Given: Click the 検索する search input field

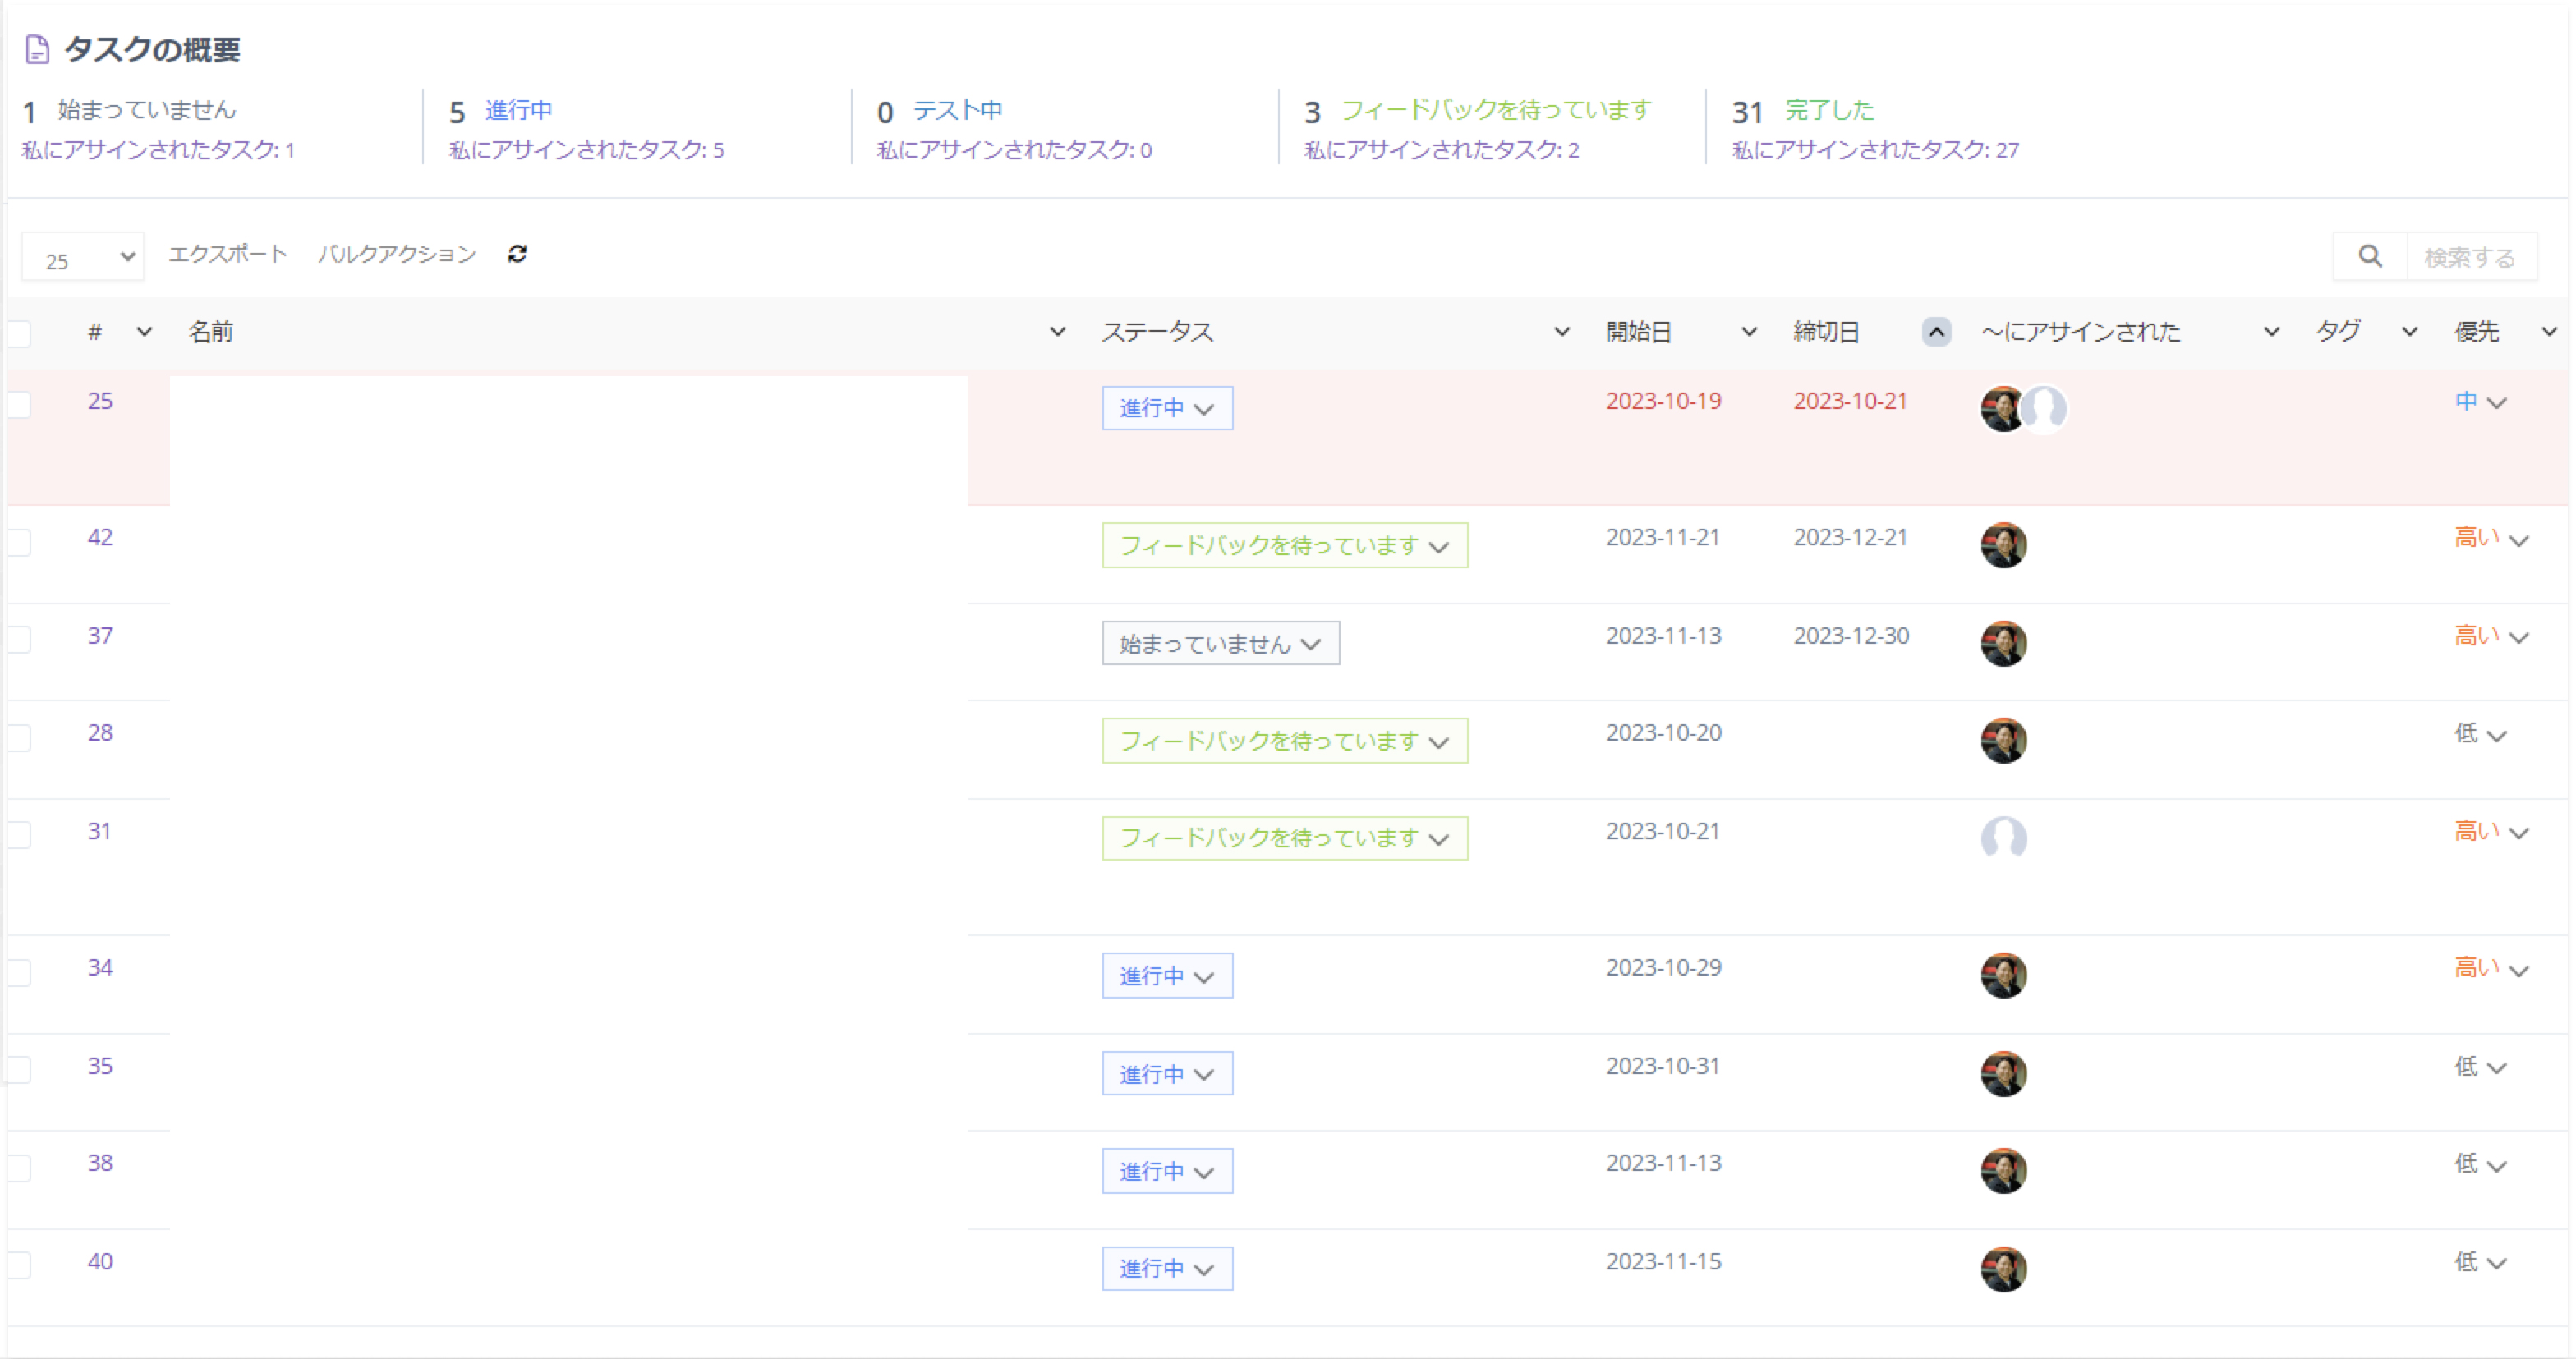Looking at the screenshot, I should (2471, 257).
